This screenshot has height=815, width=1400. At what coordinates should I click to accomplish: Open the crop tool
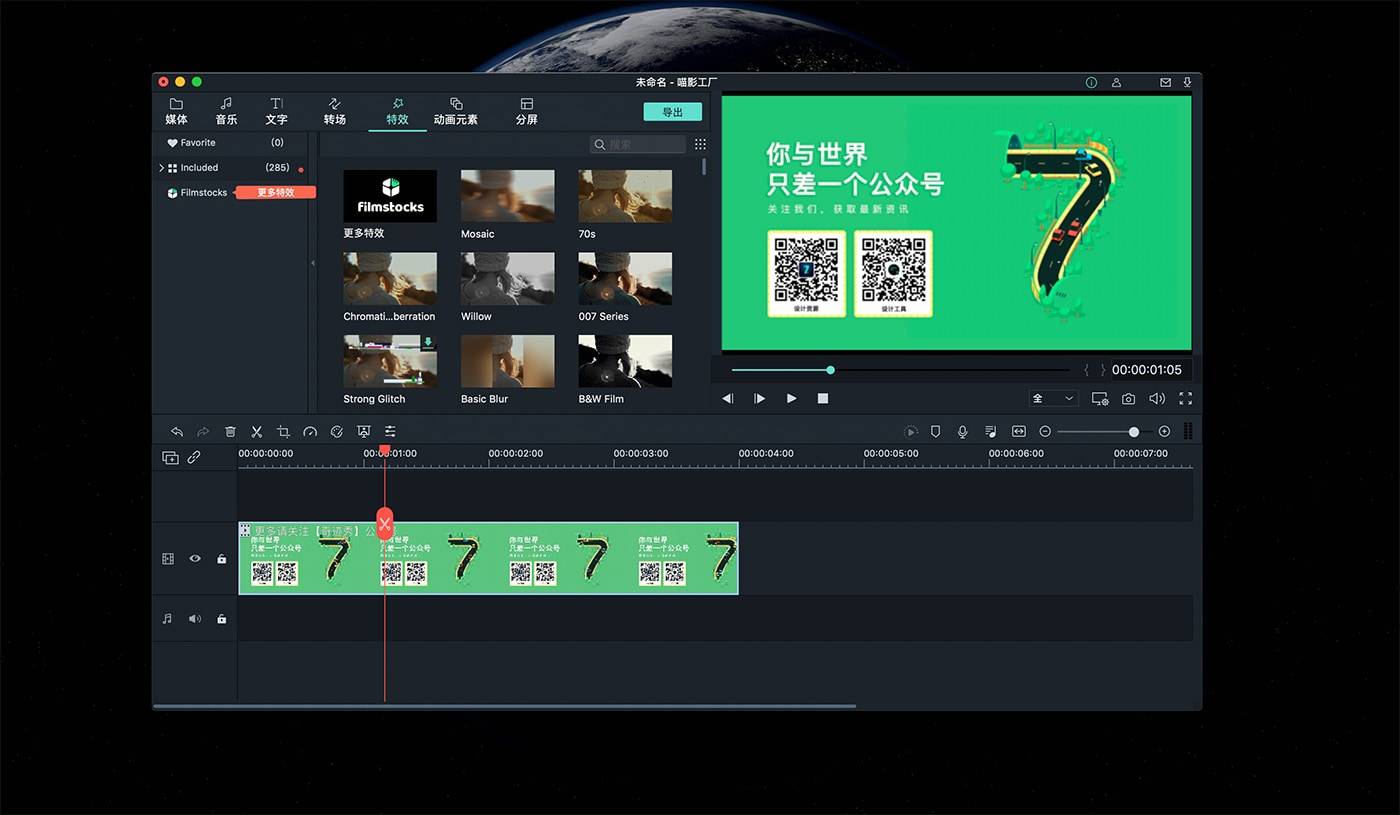(283, 432)
